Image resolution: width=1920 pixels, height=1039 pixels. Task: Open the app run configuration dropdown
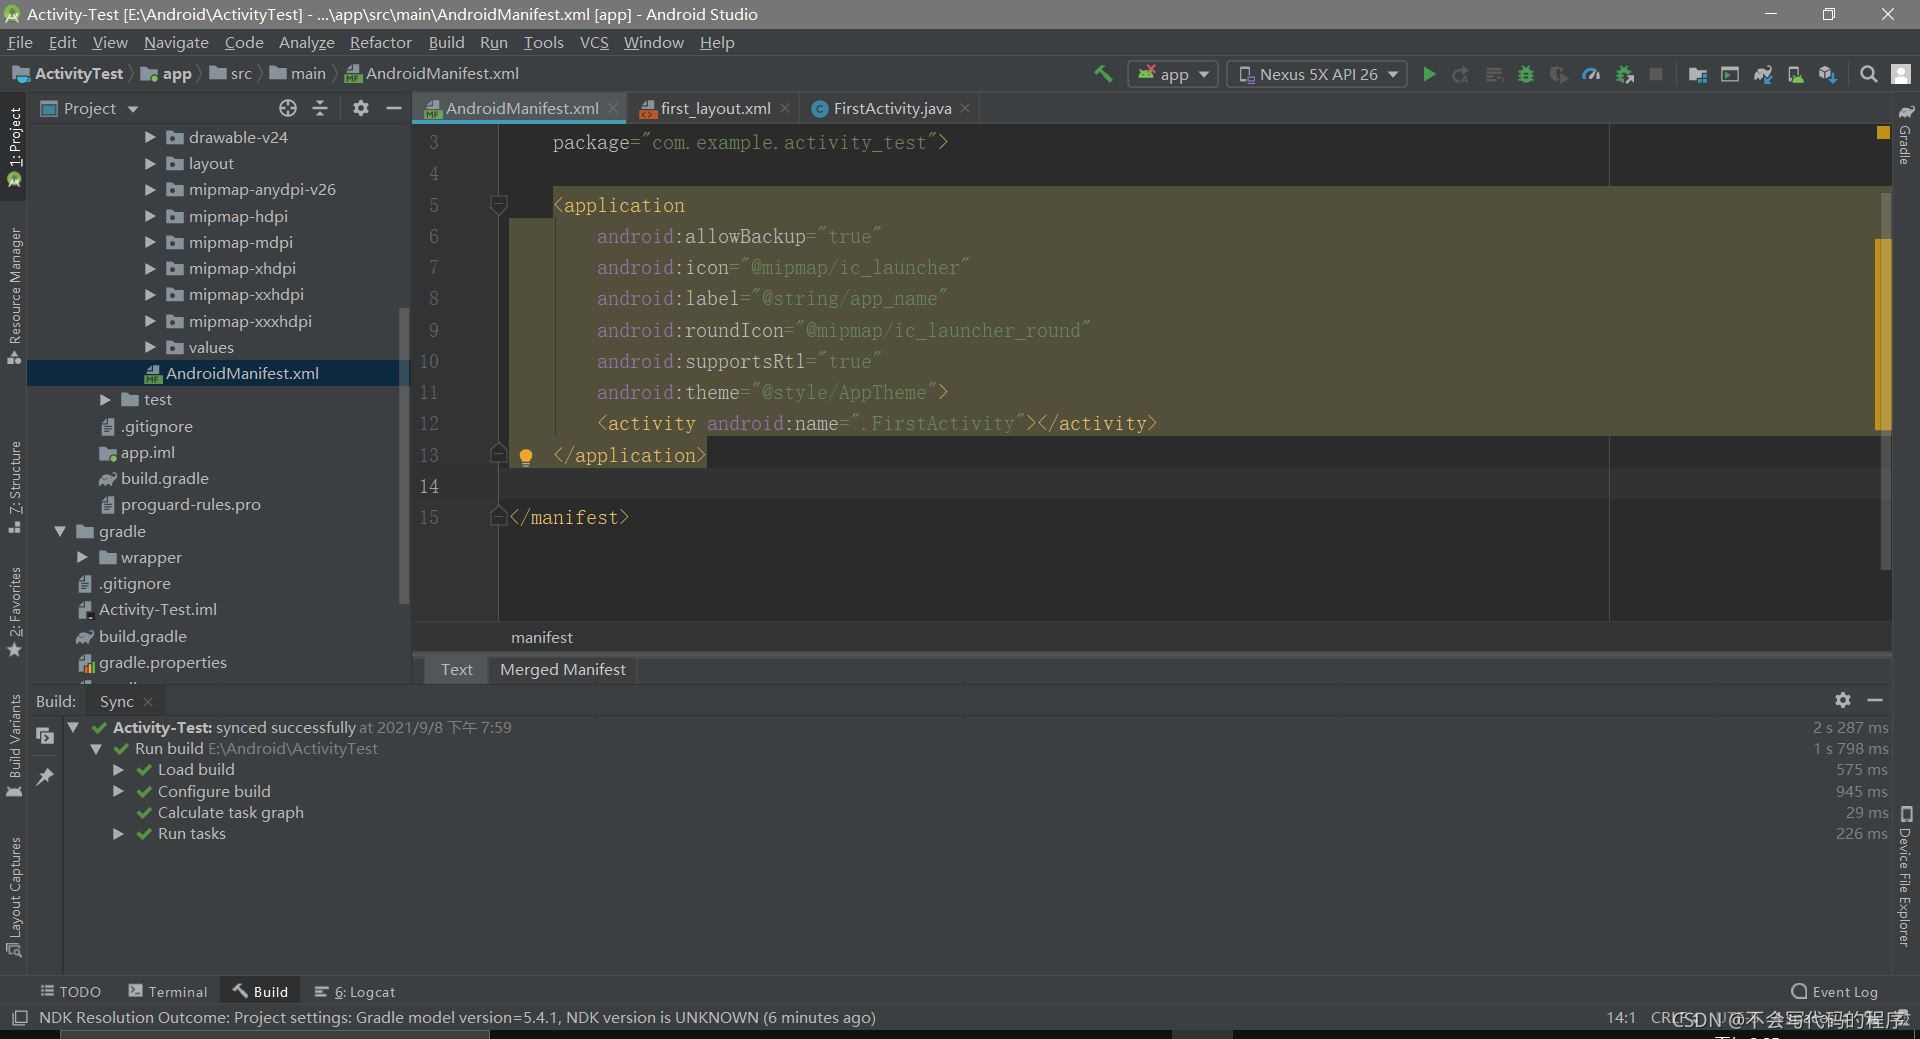(x=1172, y=74)
